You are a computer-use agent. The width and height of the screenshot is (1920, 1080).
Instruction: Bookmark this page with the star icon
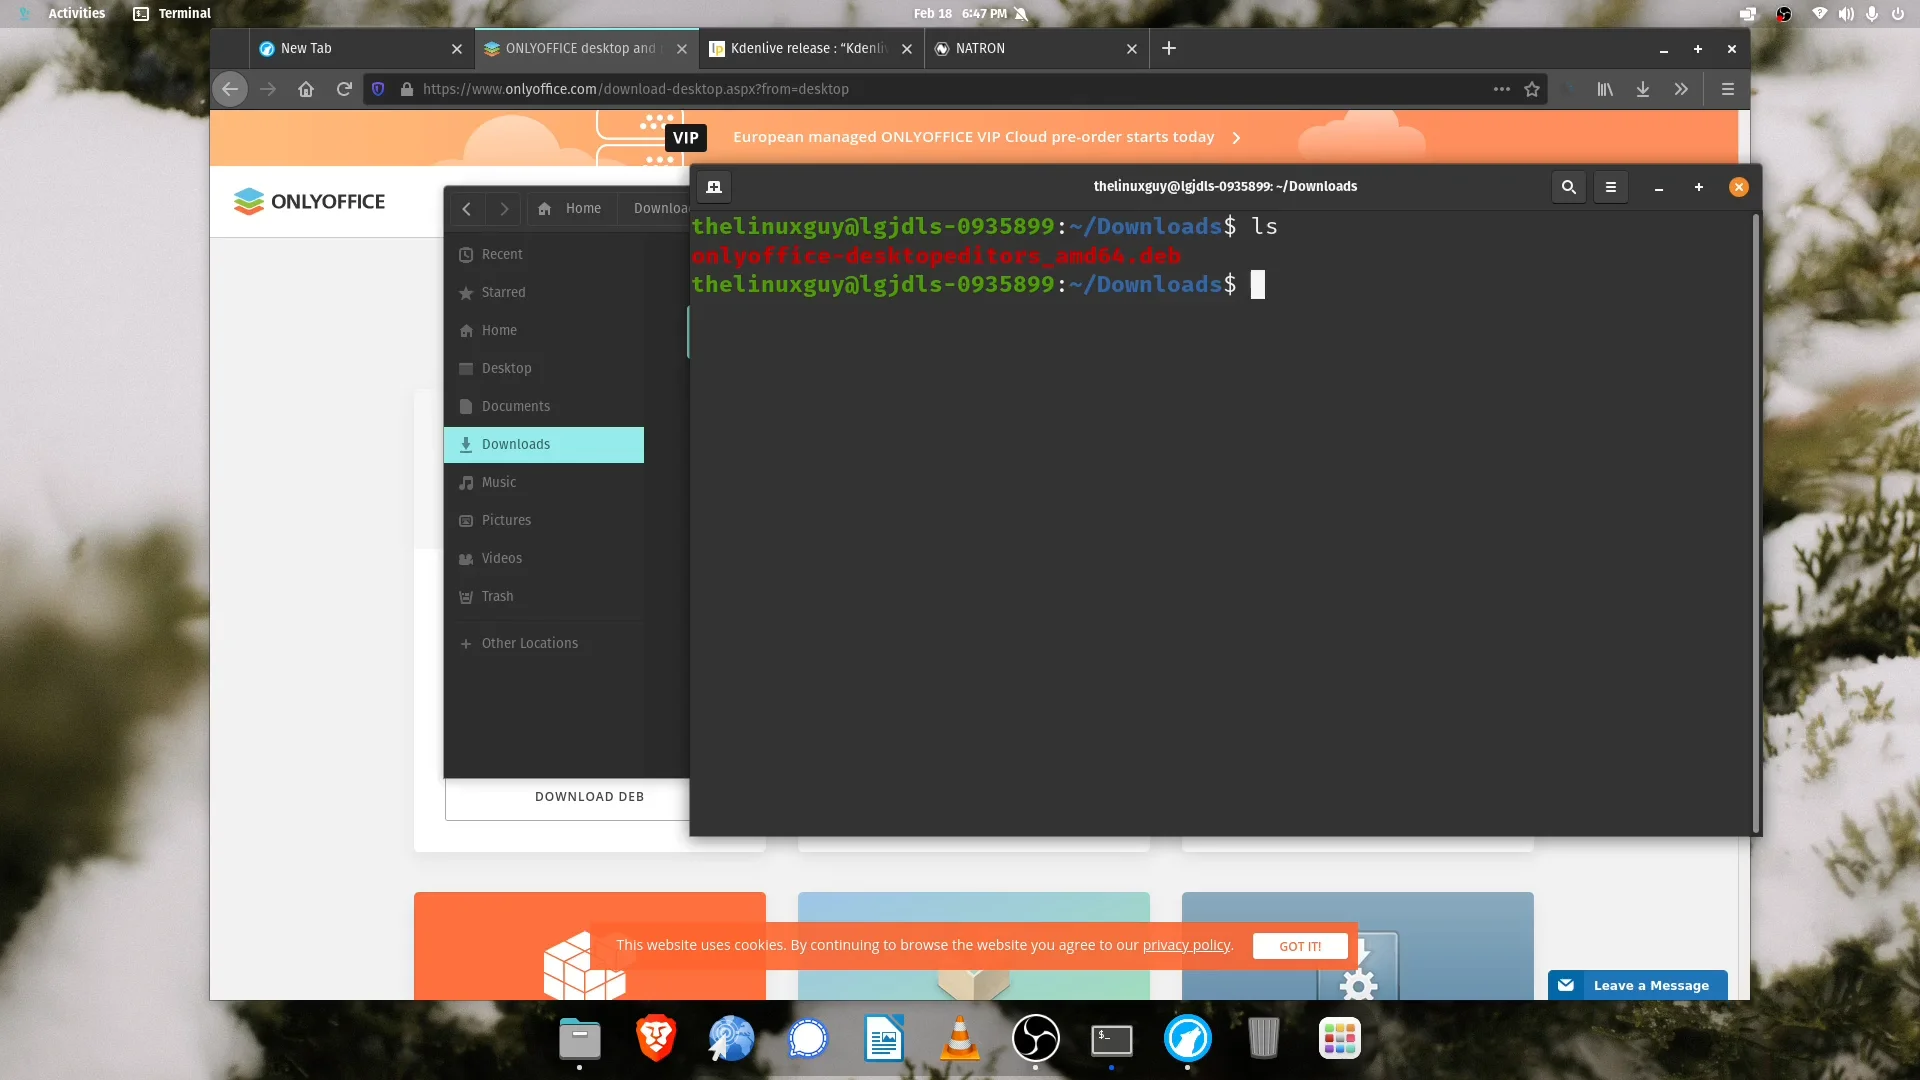click(1532, 89)
